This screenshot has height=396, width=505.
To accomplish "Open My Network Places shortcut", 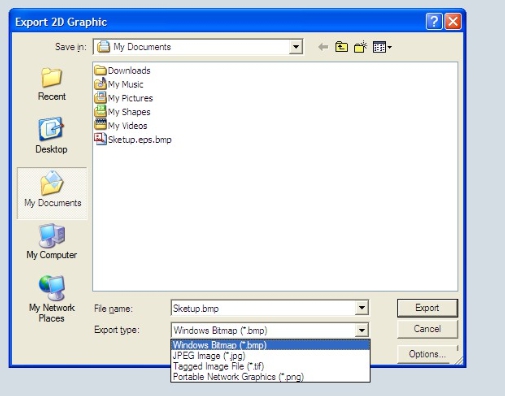I will tap(52, 299).
